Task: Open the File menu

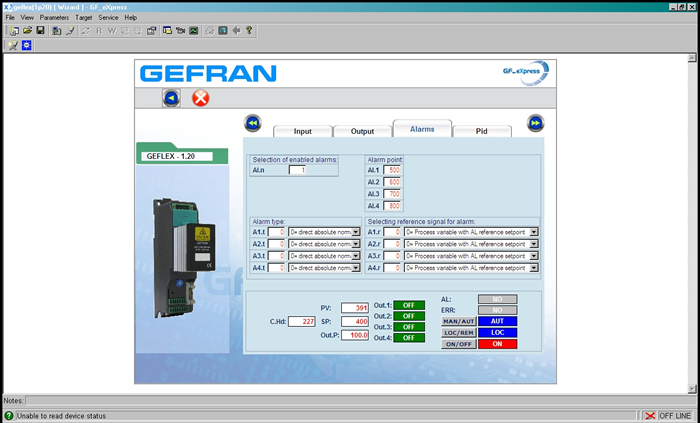Action: (10, 18)
